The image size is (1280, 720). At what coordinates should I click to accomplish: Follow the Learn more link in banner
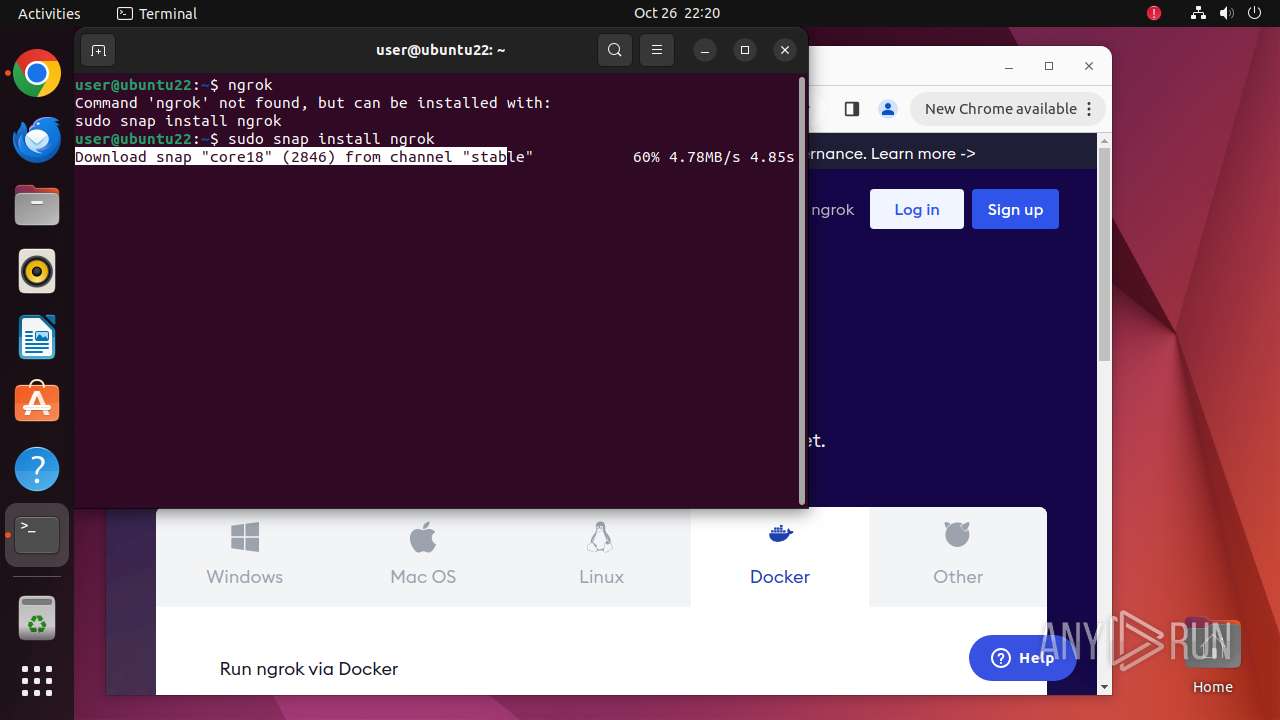923,153
